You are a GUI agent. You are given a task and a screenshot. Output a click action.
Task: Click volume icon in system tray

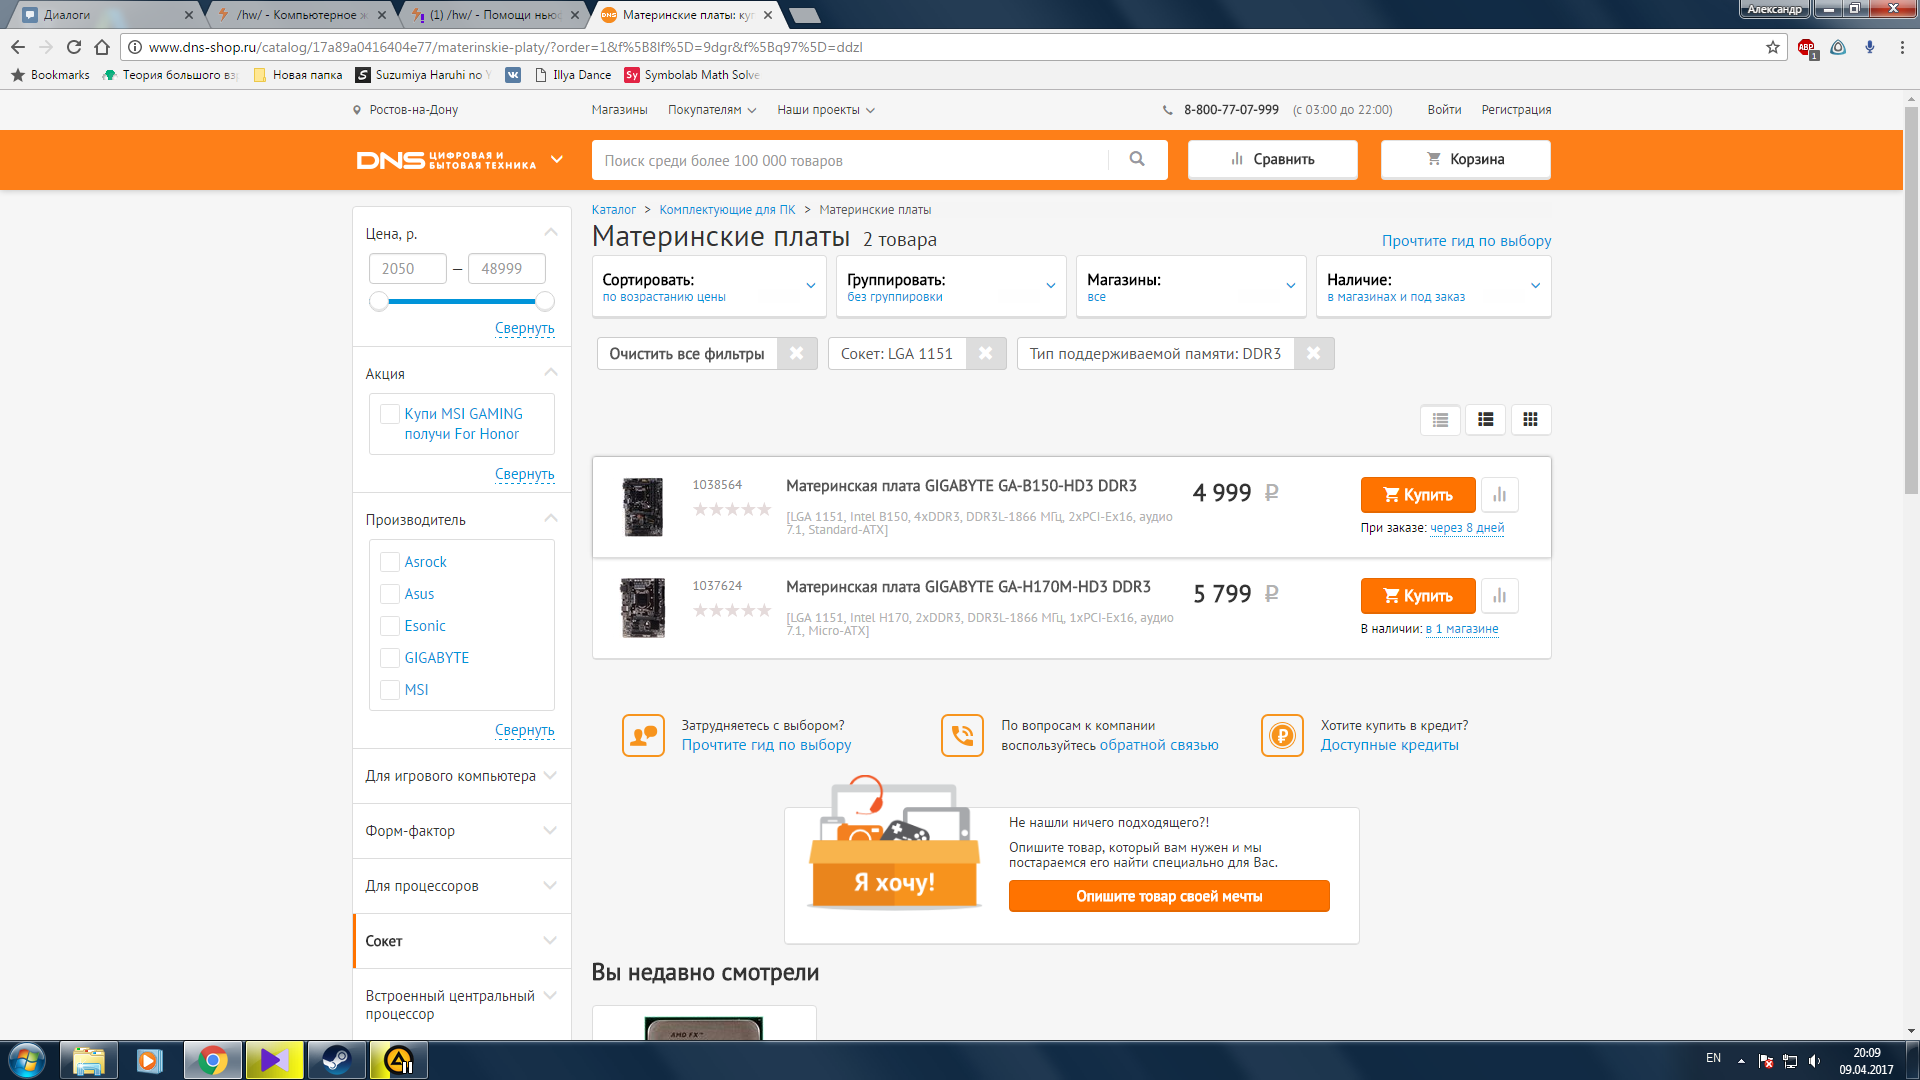1815,1060
